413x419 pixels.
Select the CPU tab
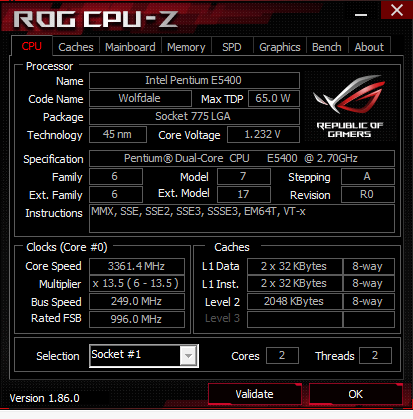[32, 46]
